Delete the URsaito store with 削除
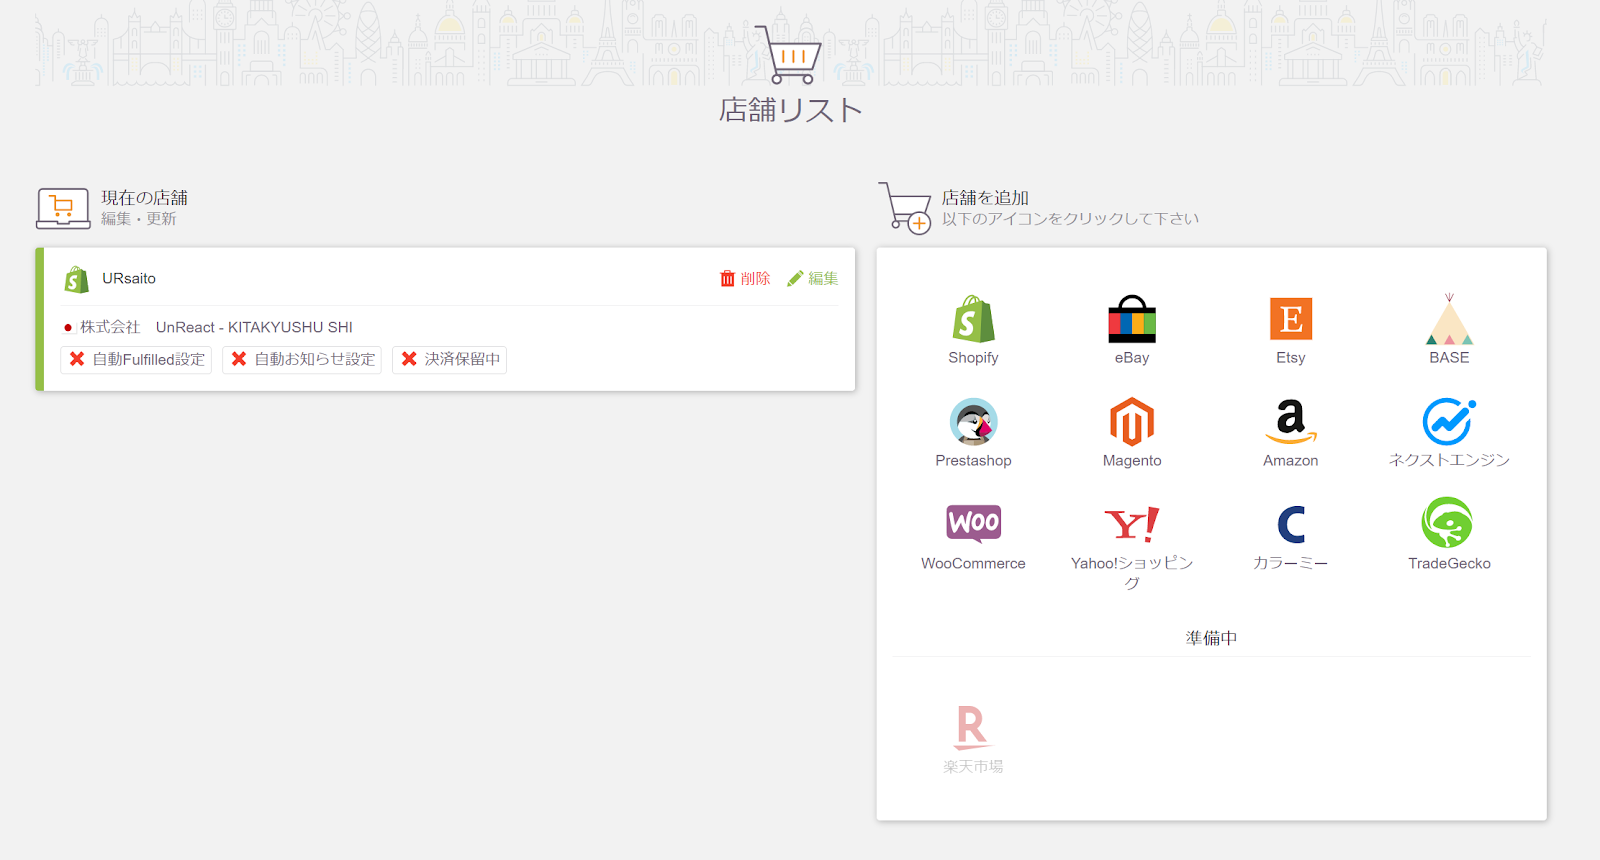 point(745,279)
